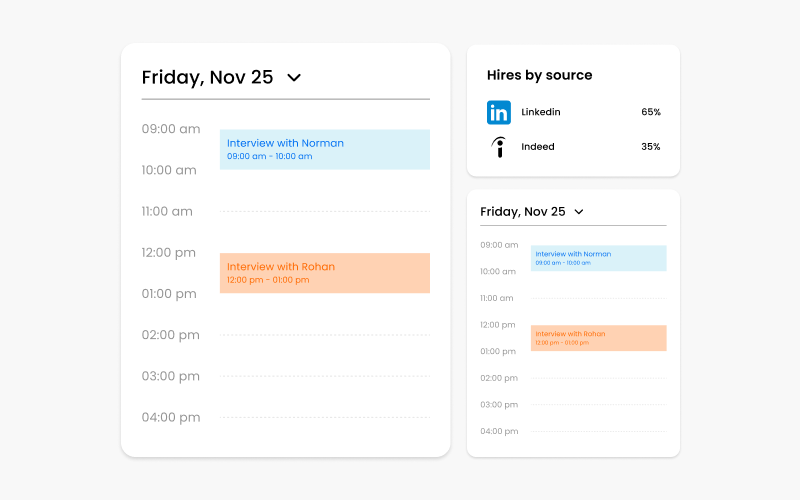Expand the large calendar date chevron

[294, 78]
